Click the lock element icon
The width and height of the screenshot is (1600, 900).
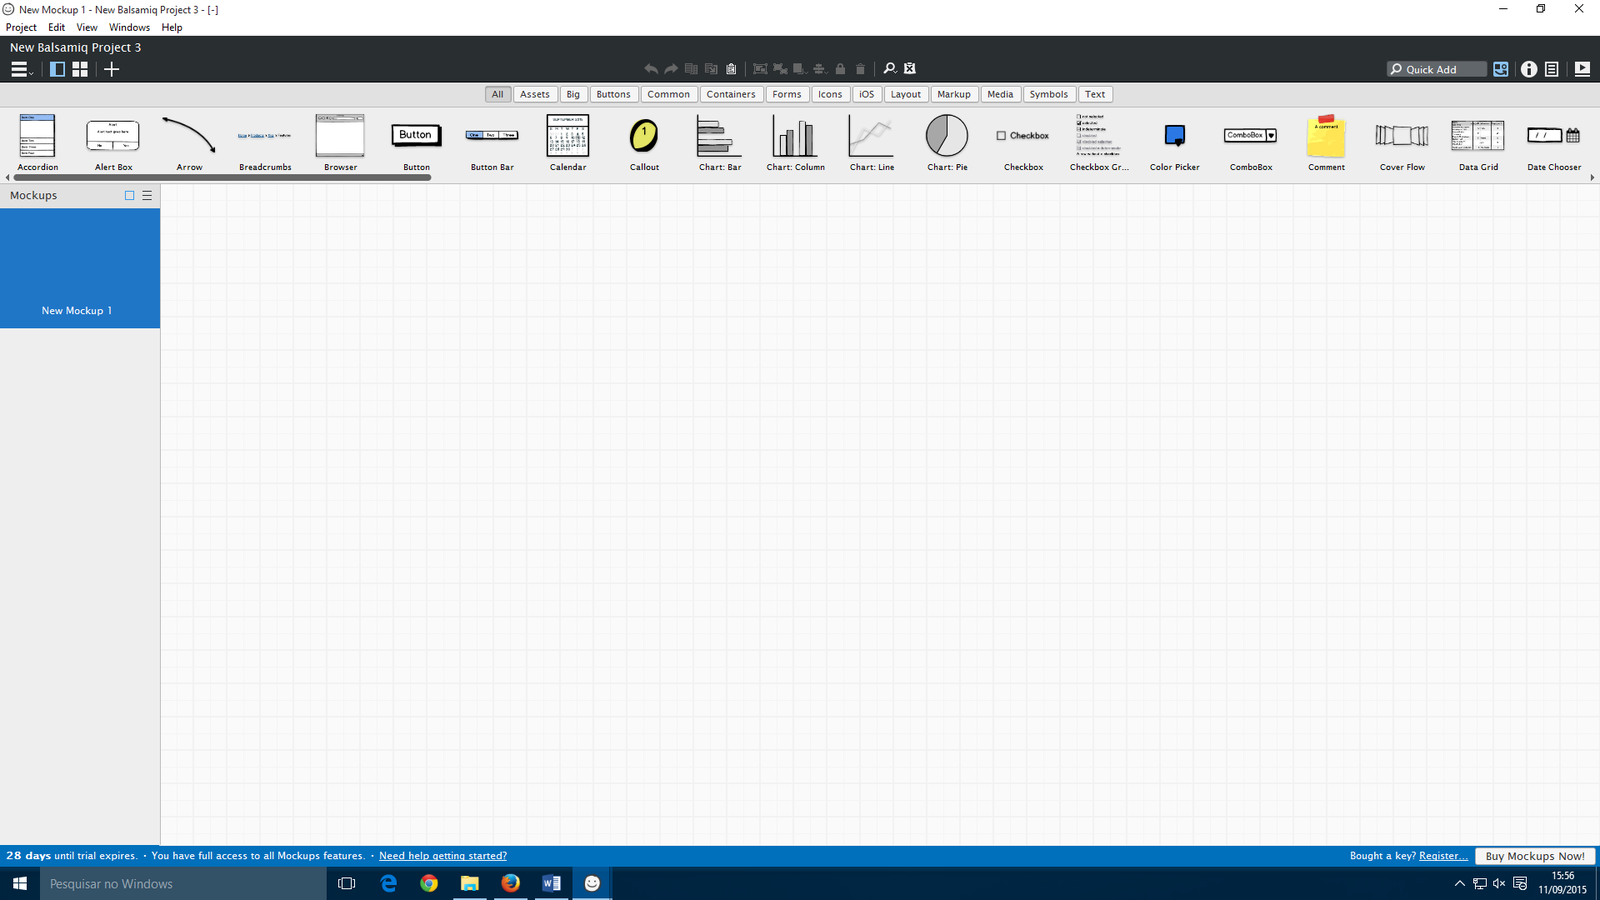(839, 68)
